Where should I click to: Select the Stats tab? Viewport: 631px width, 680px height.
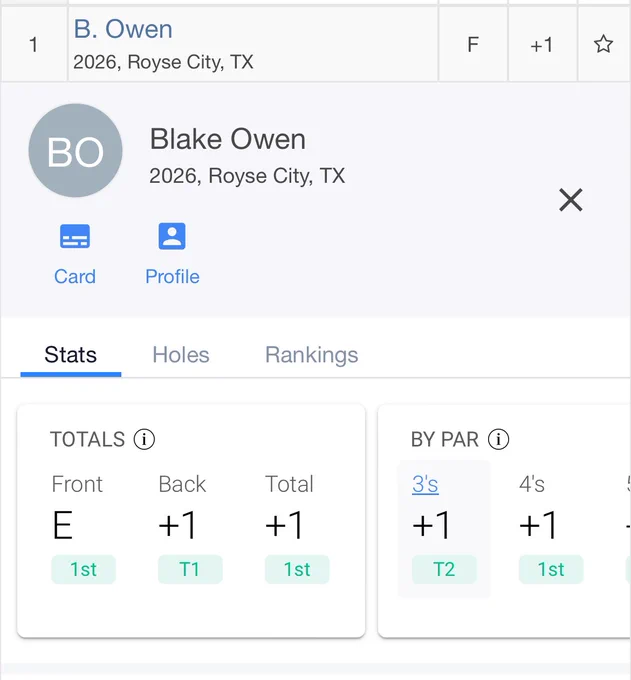71,355
